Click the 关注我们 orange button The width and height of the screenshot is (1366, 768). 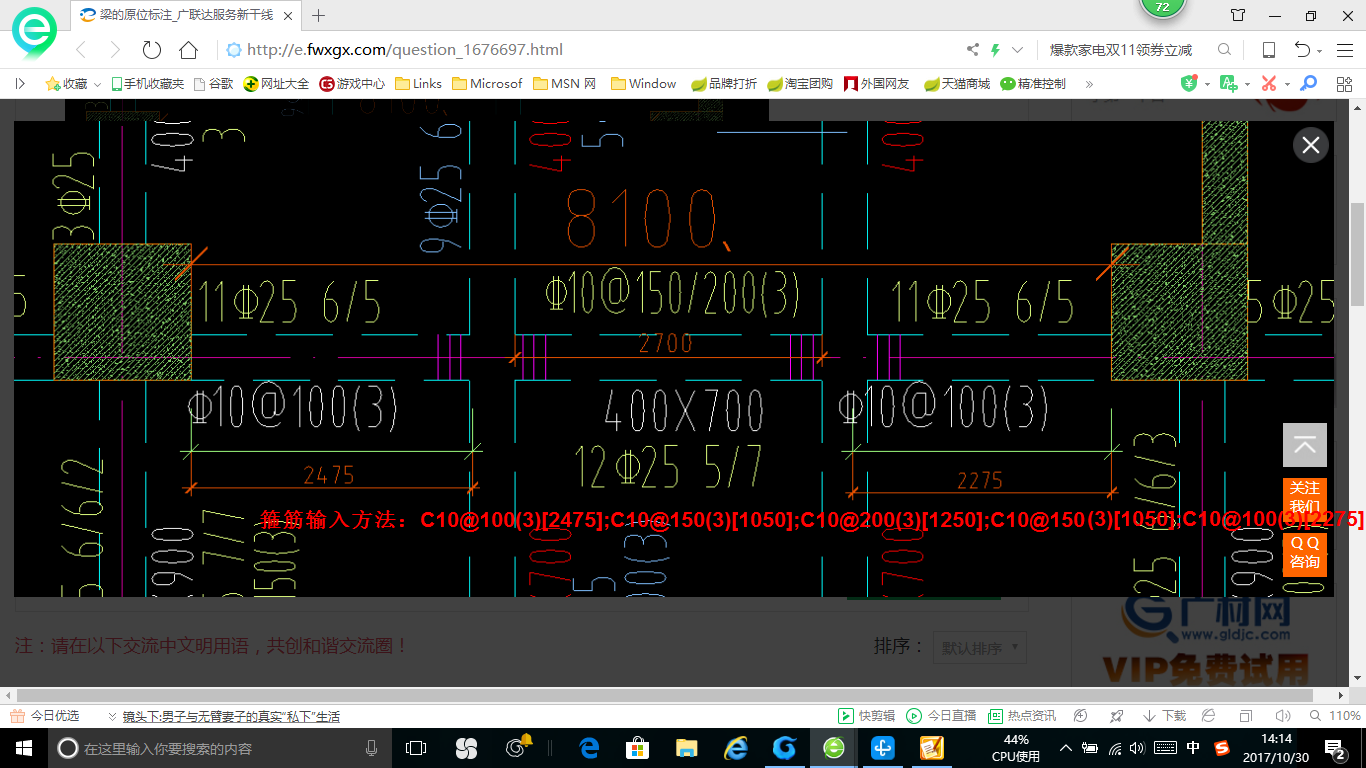pyautogui.click(x=1305, y=497)
